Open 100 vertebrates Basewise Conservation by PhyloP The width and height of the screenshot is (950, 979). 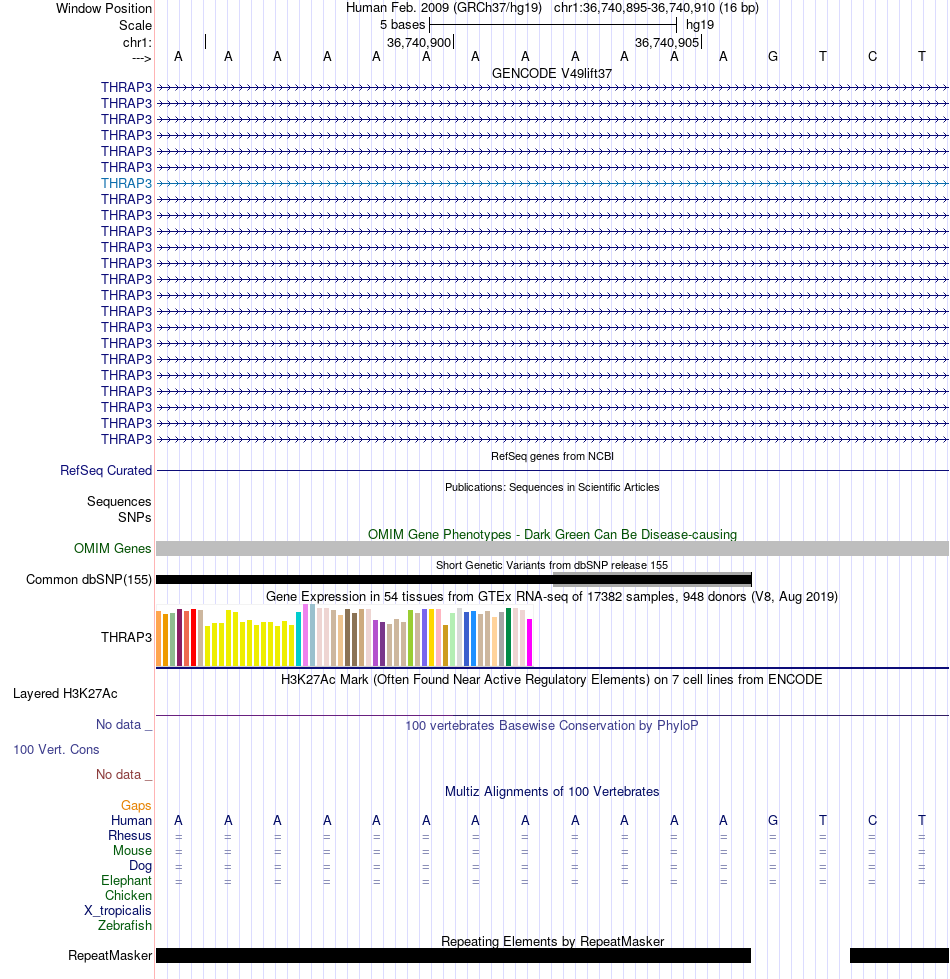552,726
